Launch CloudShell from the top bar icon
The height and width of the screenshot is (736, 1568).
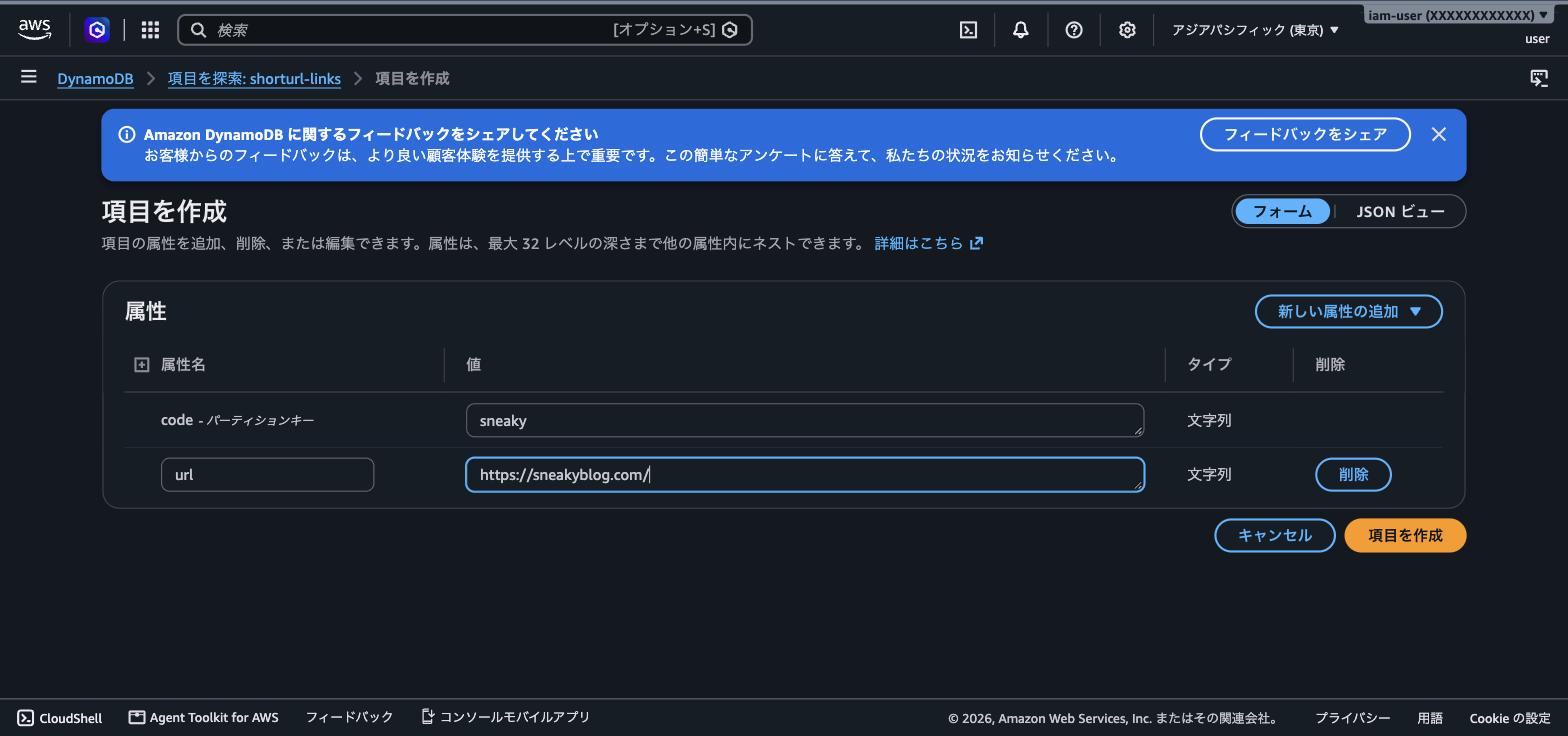[968, 30]
